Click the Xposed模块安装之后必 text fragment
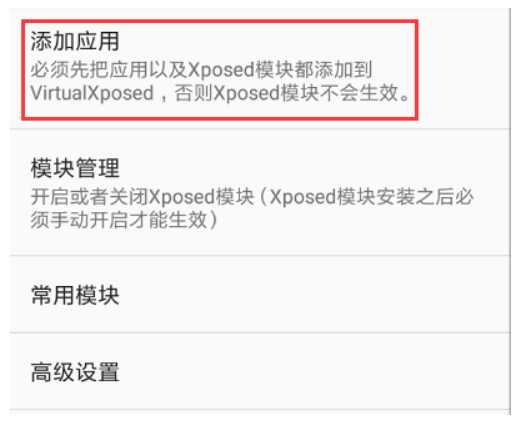 point(371,197)
